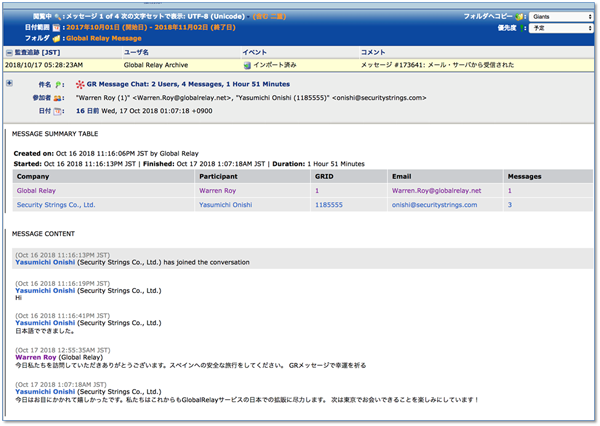Click the Messages column header
Image resolution: width=600 pixels, height=426 pixels.
click(525, 176)
